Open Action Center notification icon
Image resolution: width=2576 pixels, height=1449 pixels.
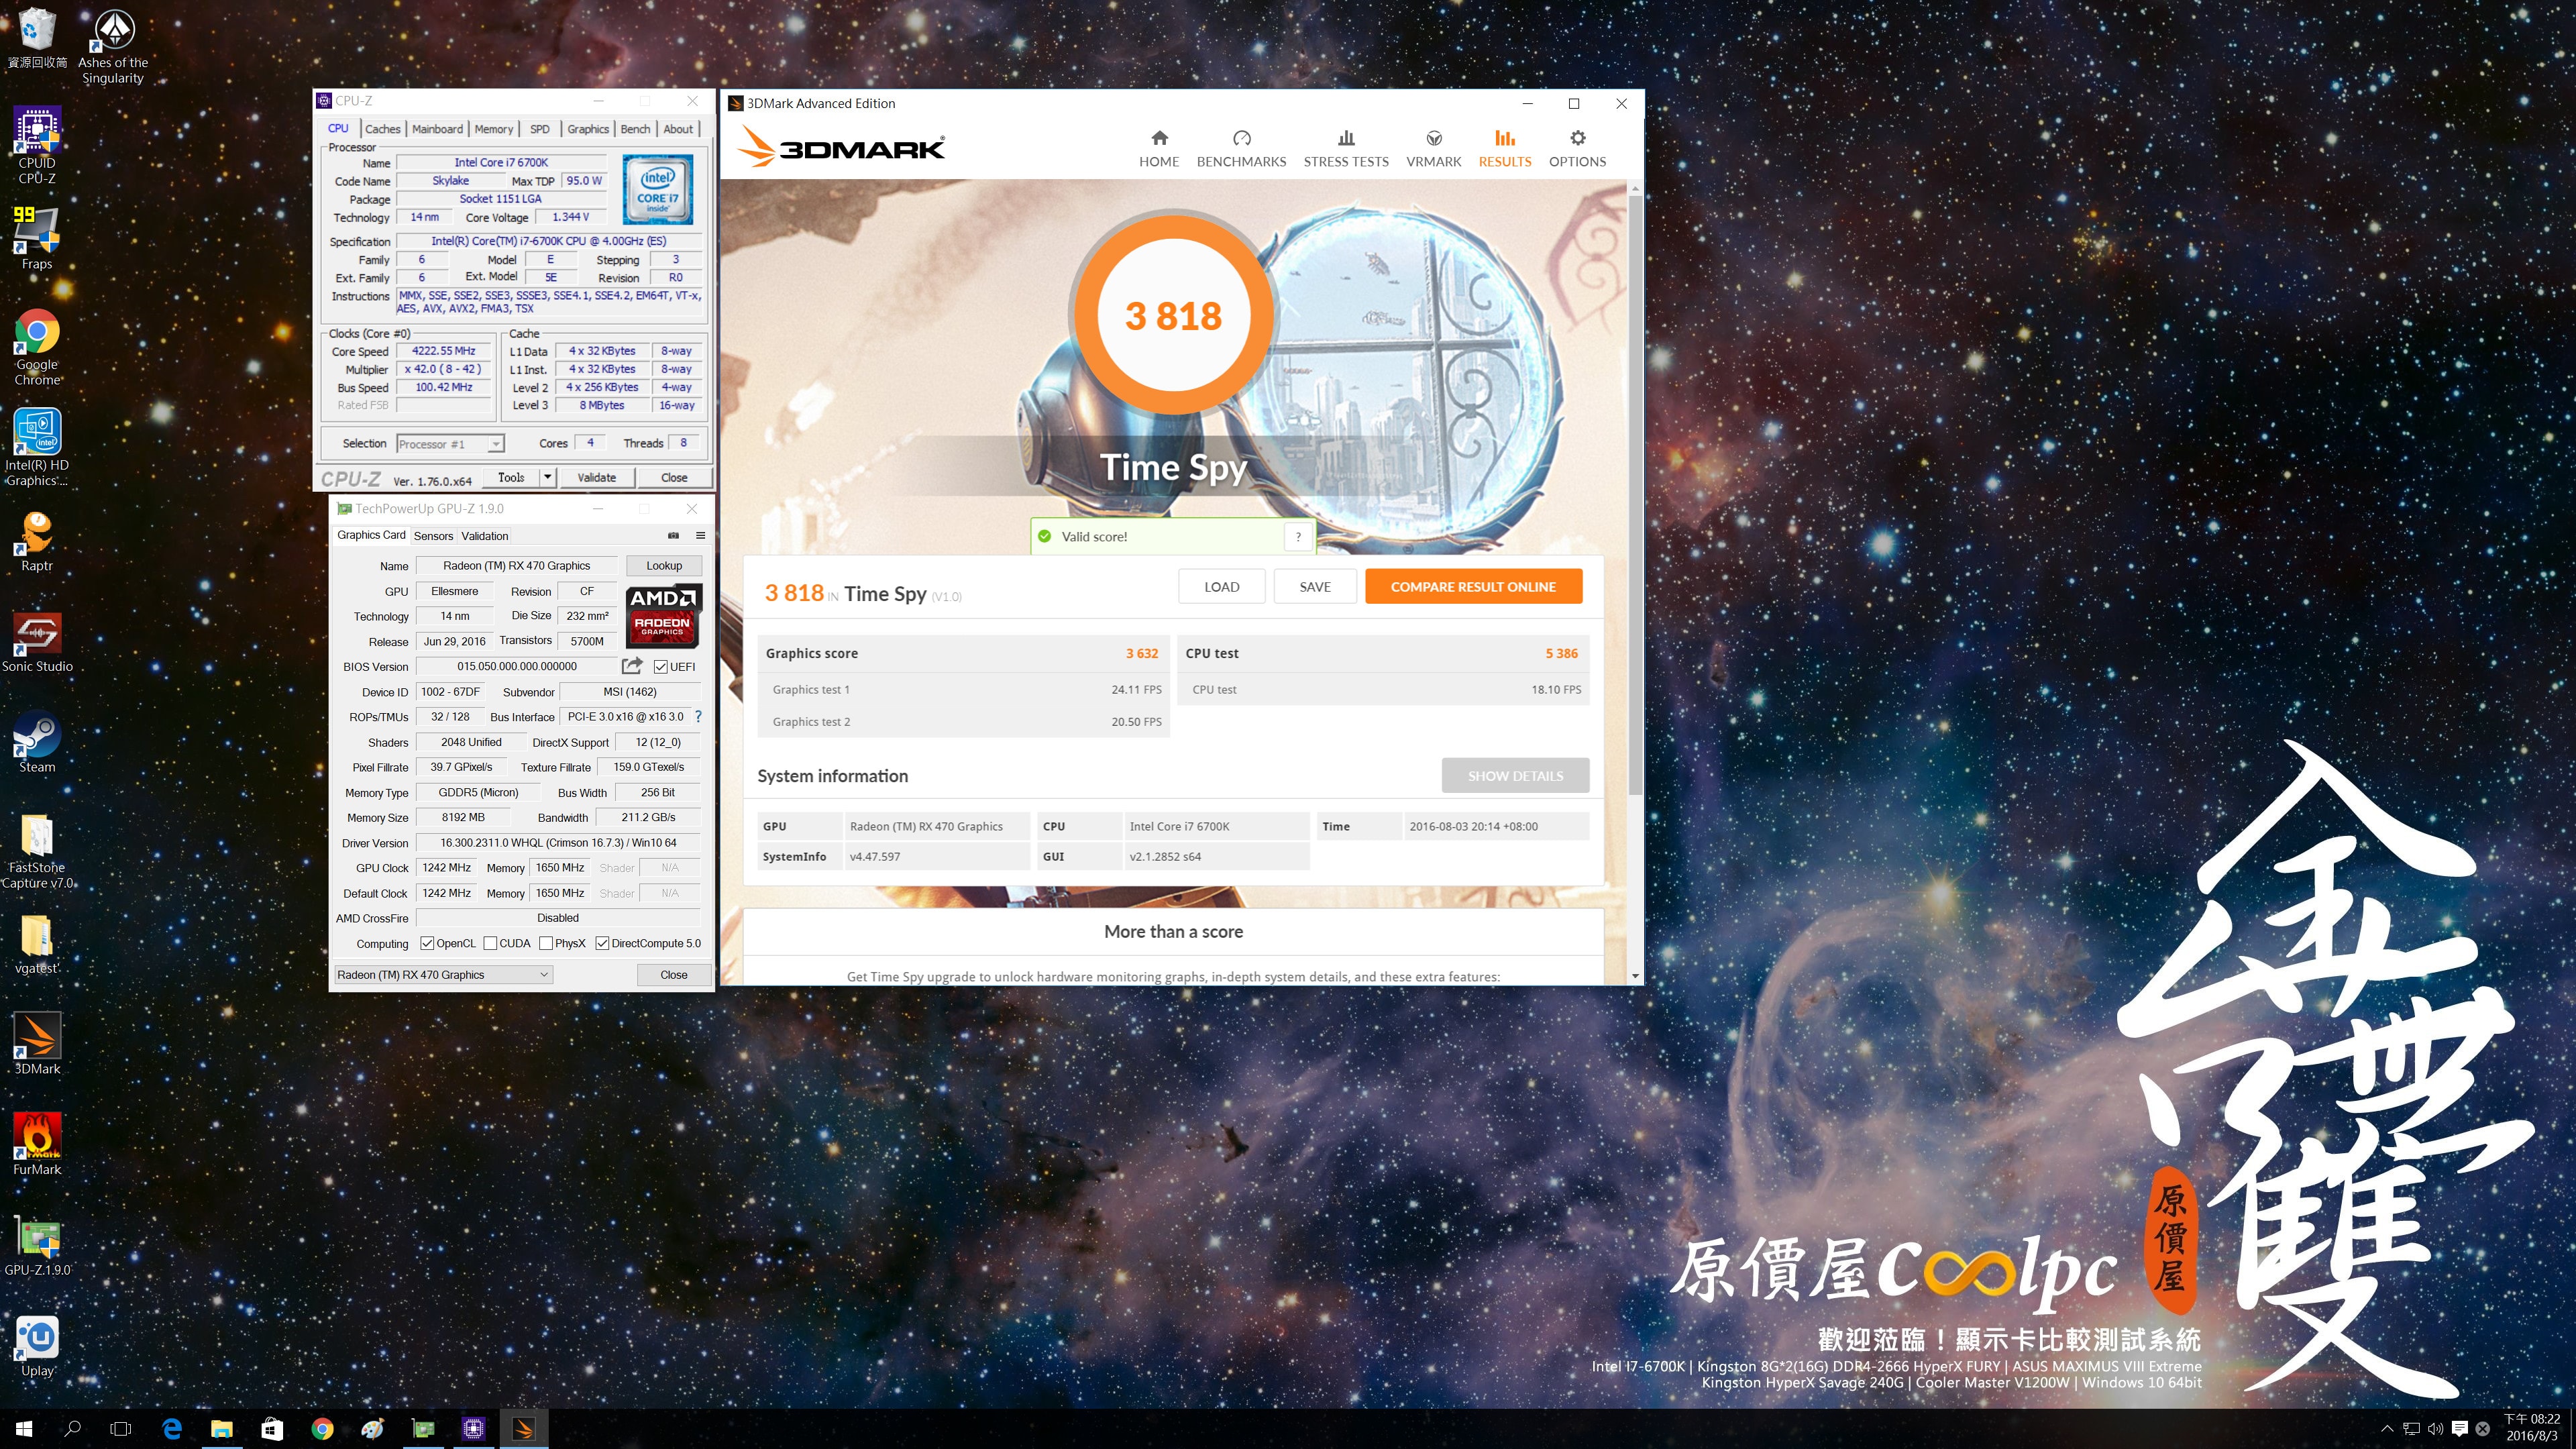pos(2460,1429)
